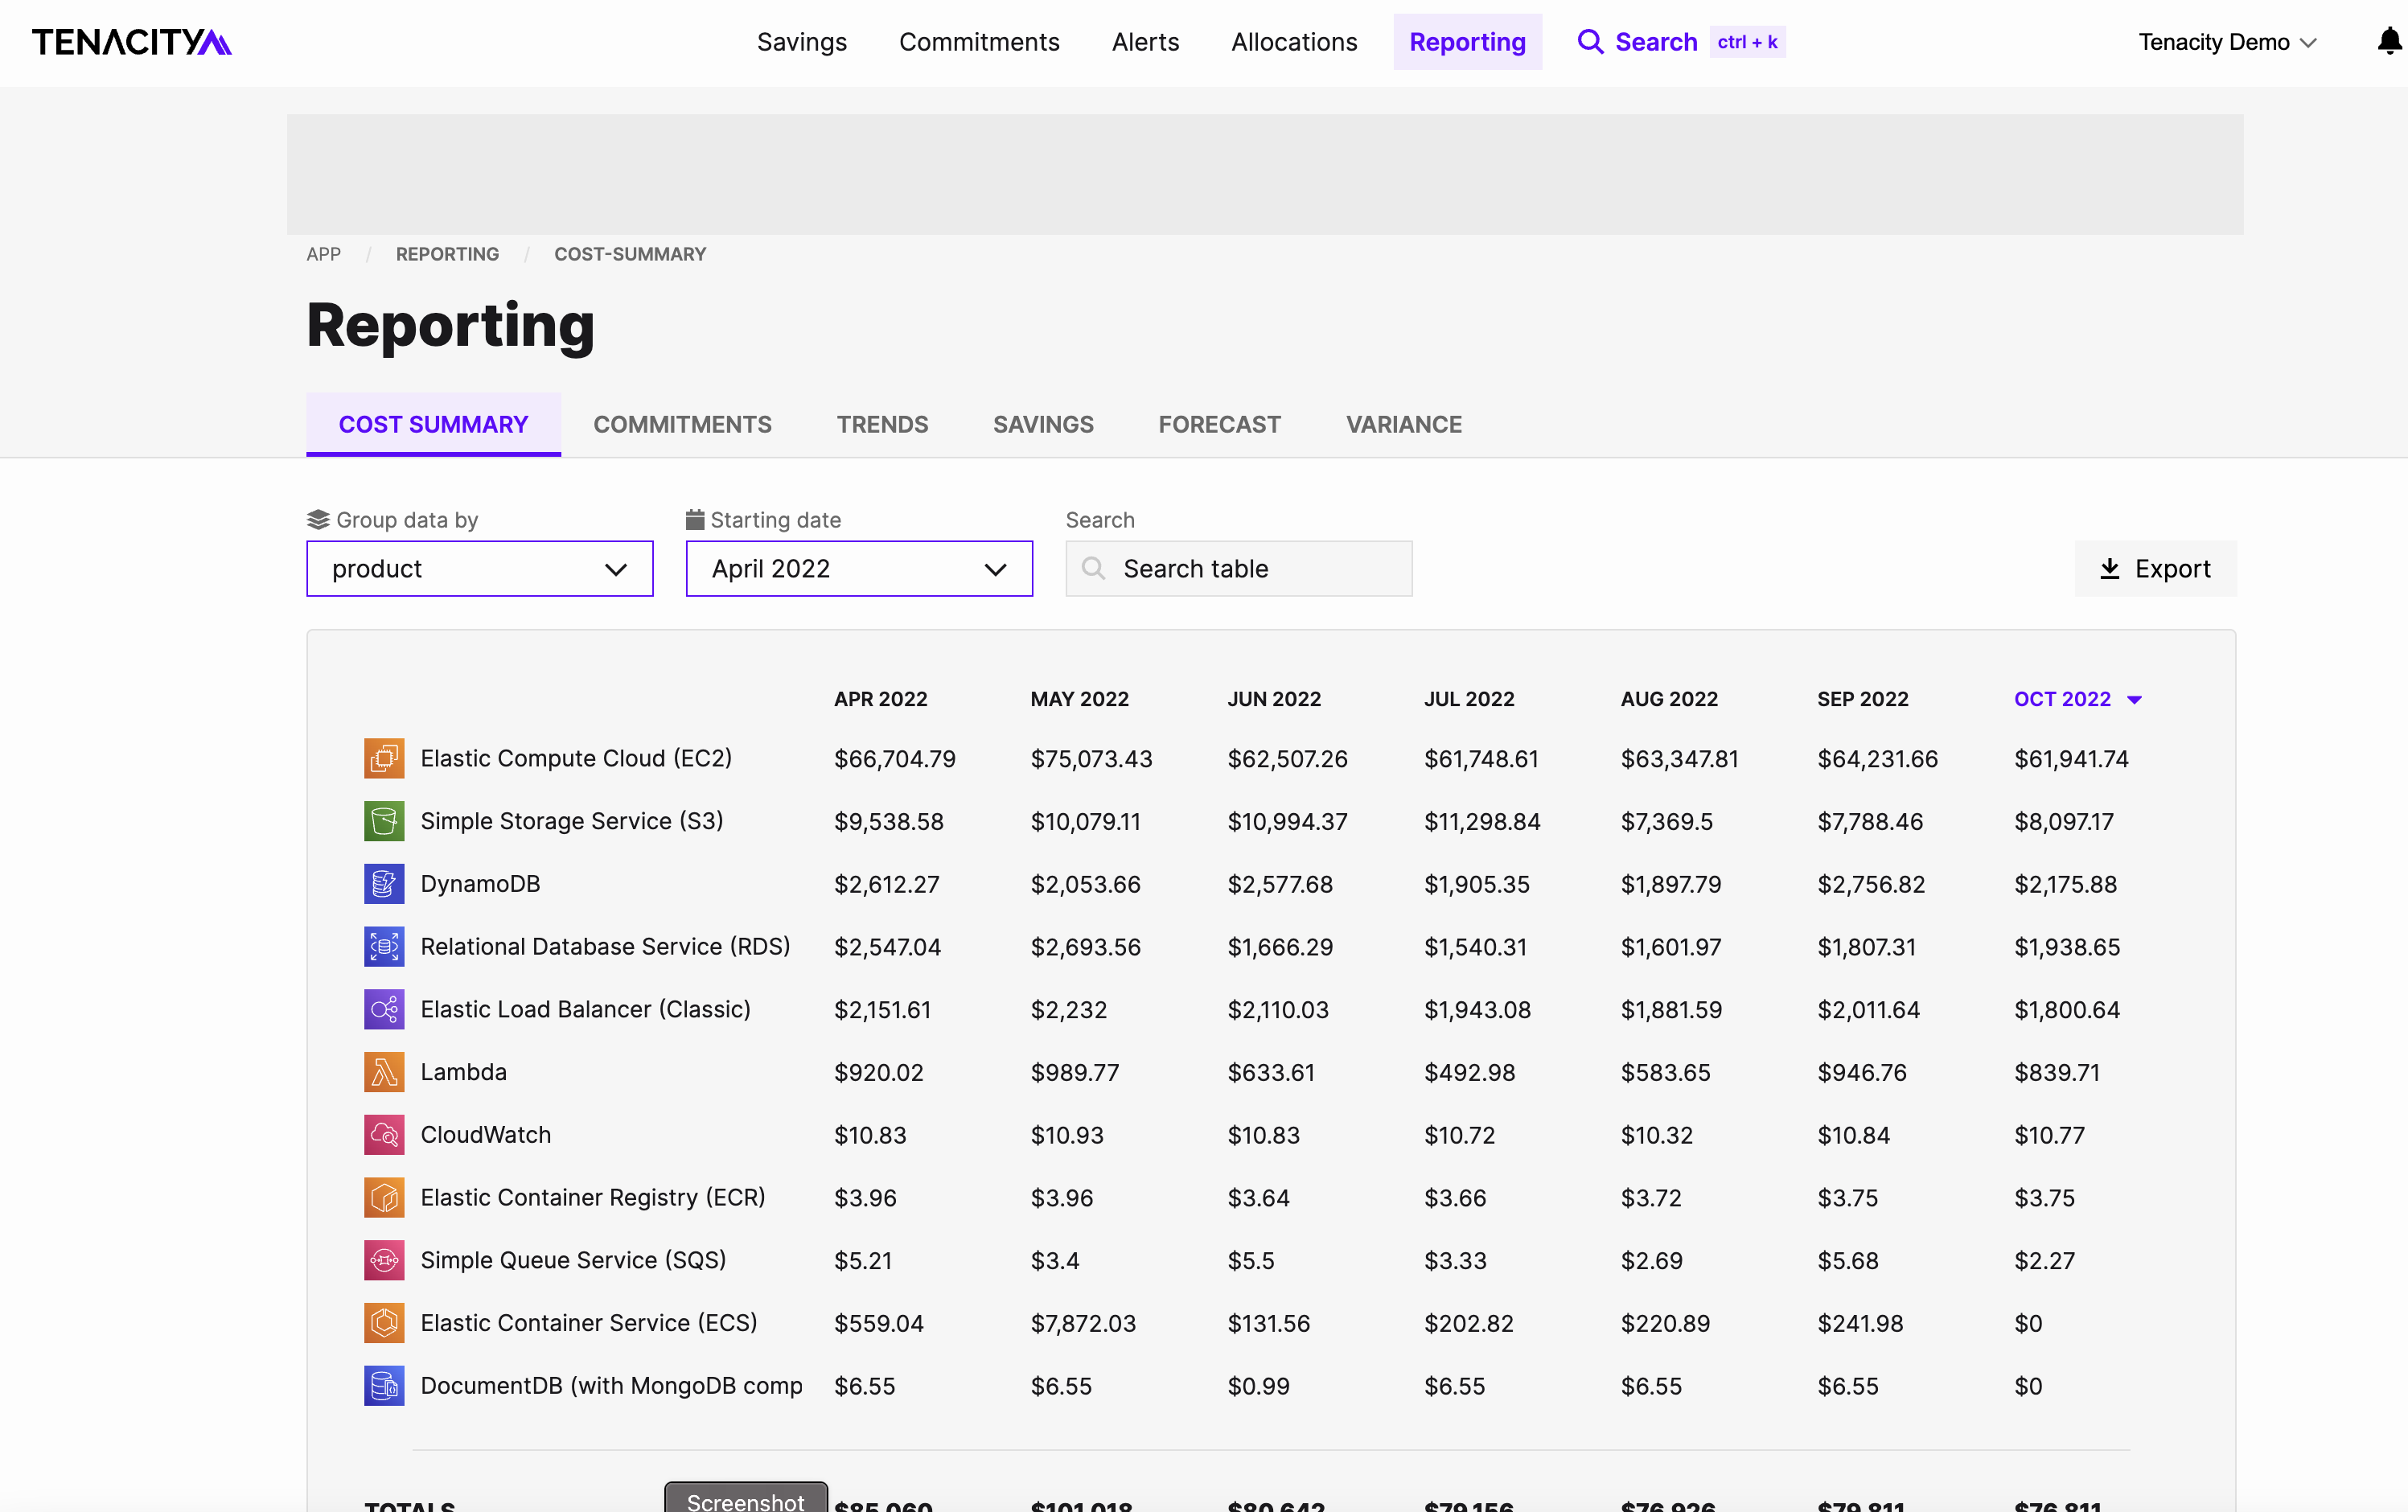Sort by the JUL 2022 column
Screen dimensions: 2408x1512
click(1469, 699)
